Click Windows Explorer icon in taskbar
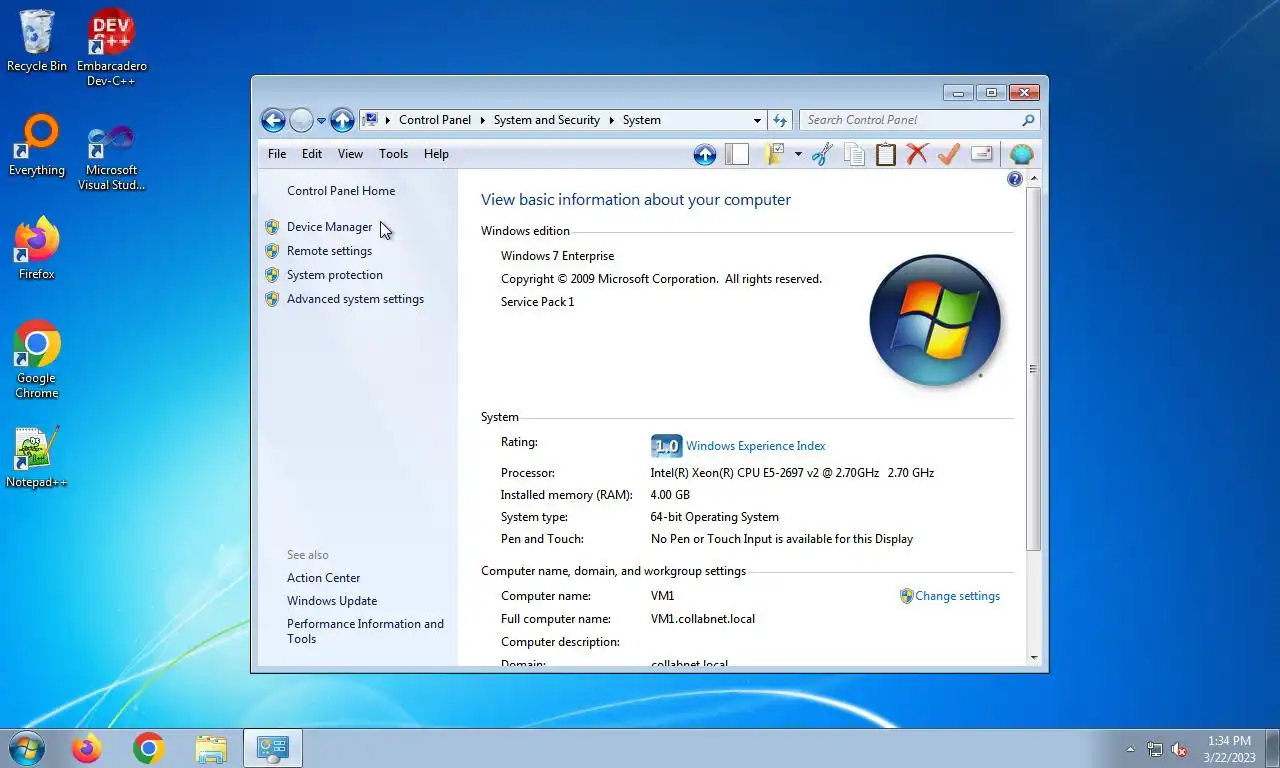 pos(211,748)
